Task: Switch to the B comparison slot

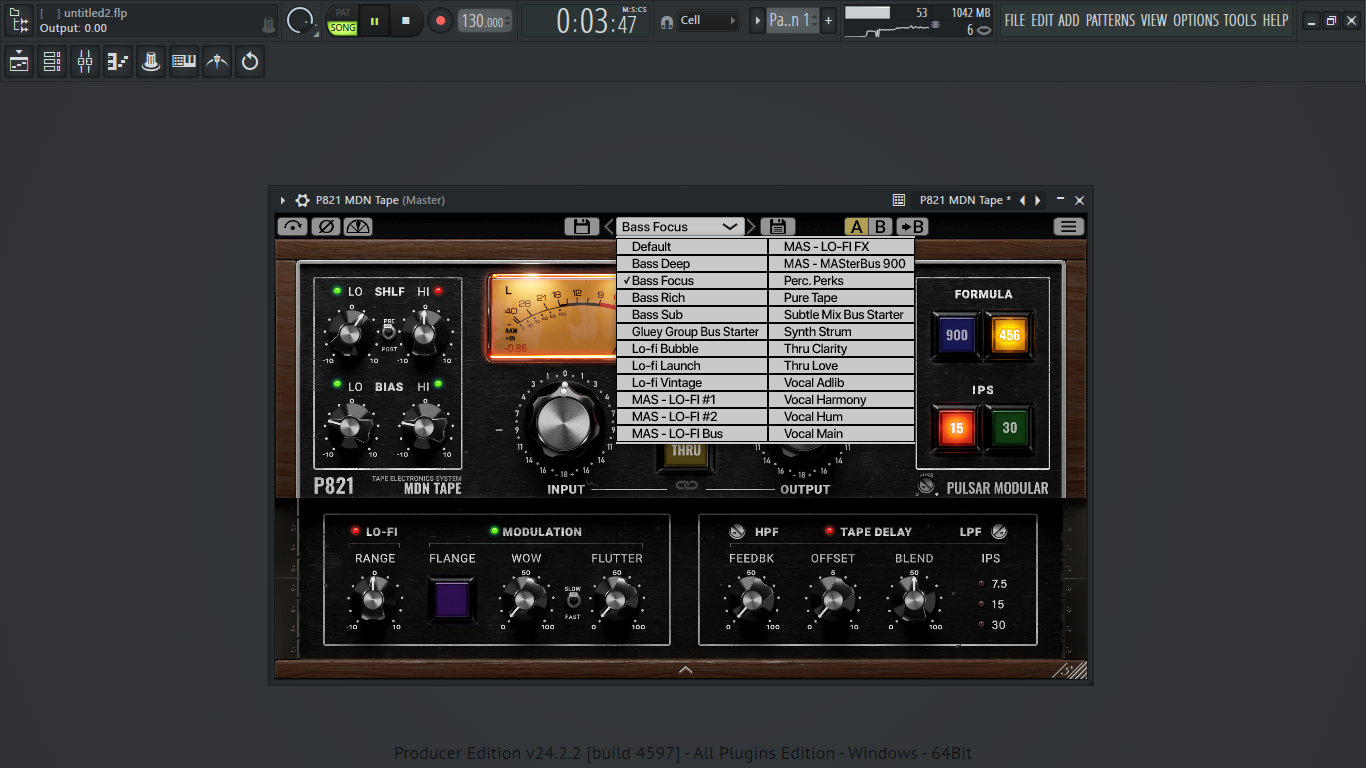Action: pyautogui.click(x=880, y=227)
